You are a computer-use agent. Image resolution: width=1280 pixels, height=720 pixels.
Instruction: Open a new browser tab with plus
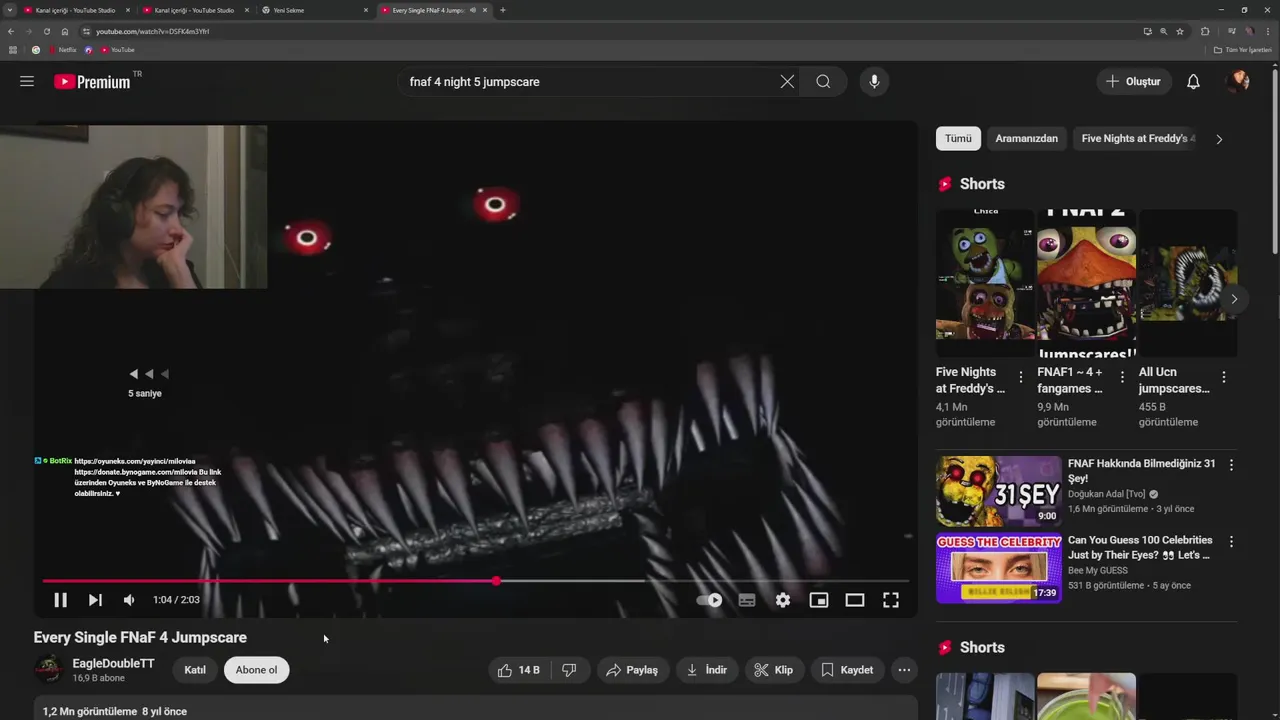[502, 10]
